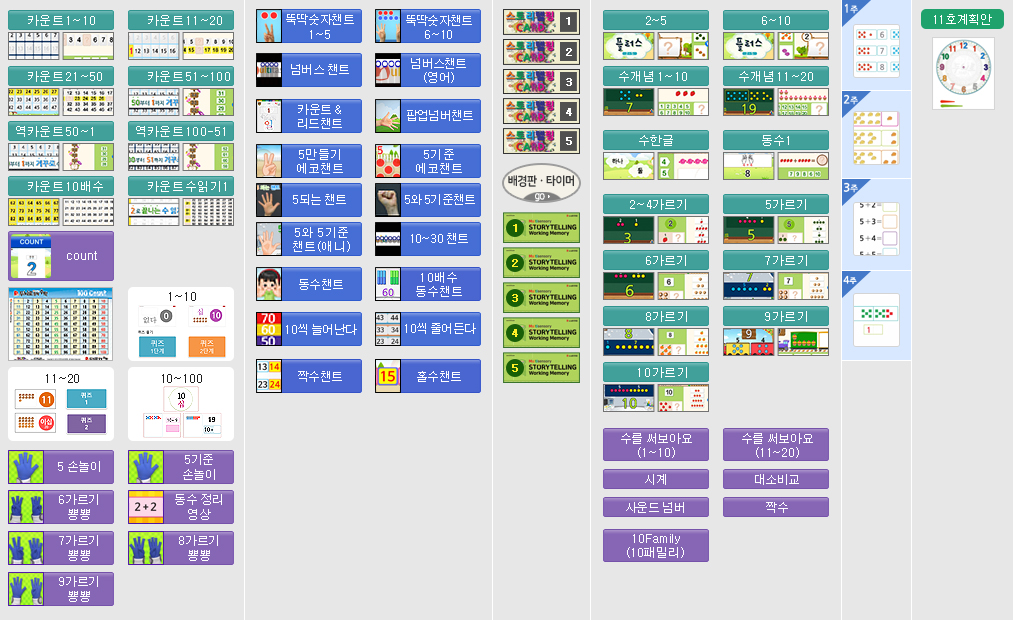Open the 역카운트 100~51 category
The height and width of the screenshot is (620, 1013).
pos(181,131)
